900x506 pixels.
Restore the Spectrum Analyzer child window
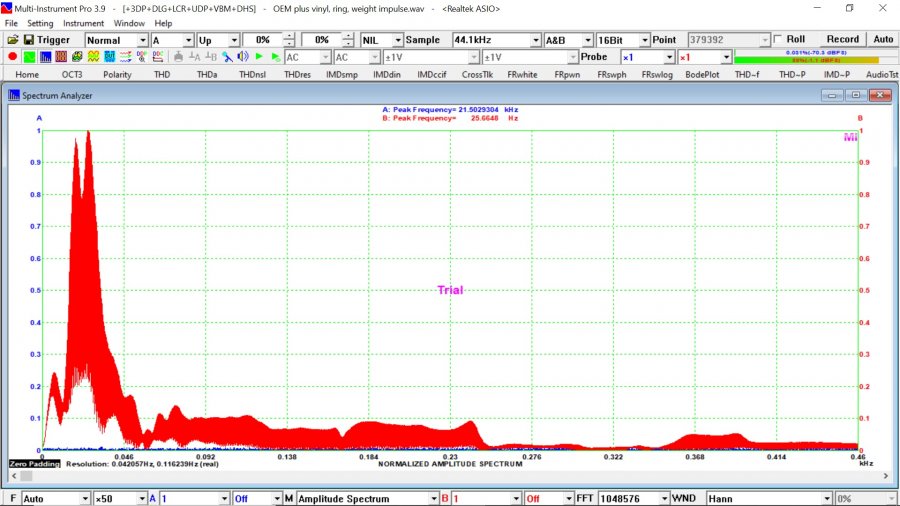[x=855, y=95]
